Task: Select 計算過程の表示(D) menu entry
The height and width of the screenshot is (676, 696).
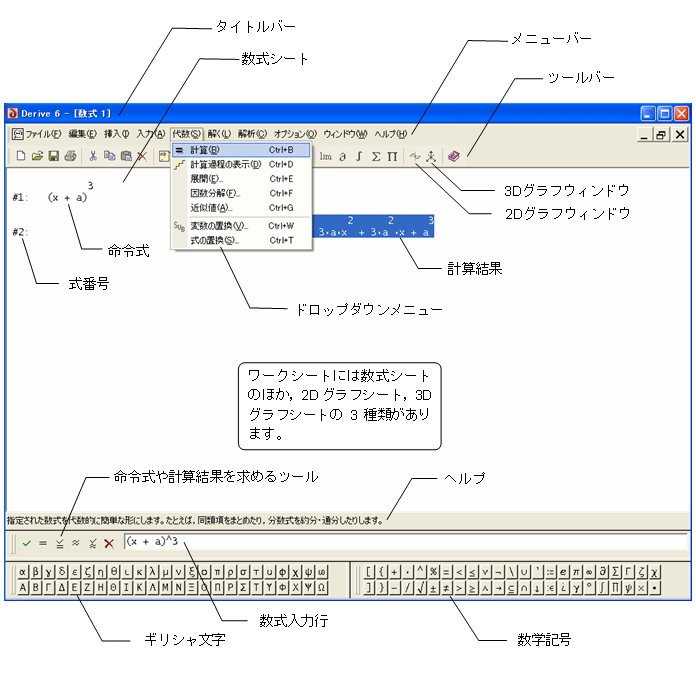Action: (x=241, y=165)
